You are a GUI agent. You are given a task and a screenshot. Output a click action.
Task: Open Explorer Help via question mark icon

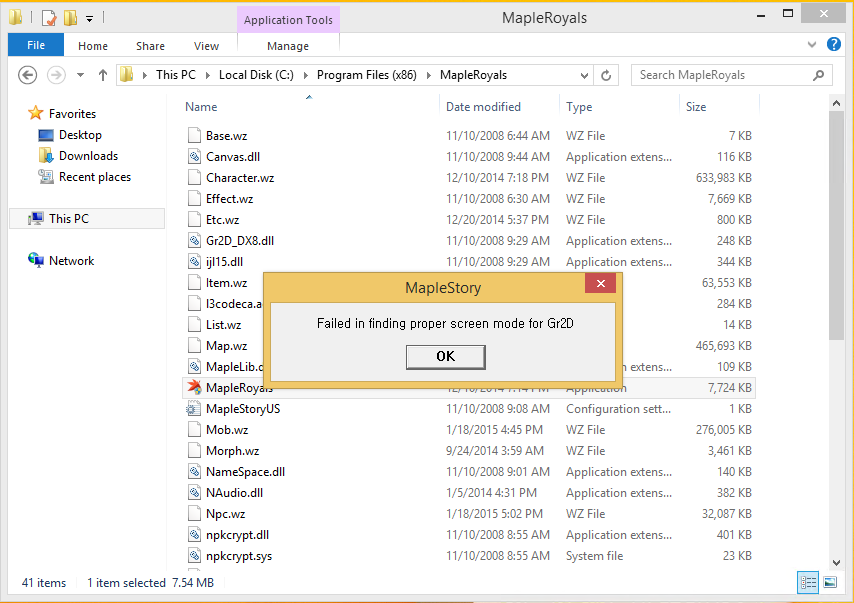[836, 46]
